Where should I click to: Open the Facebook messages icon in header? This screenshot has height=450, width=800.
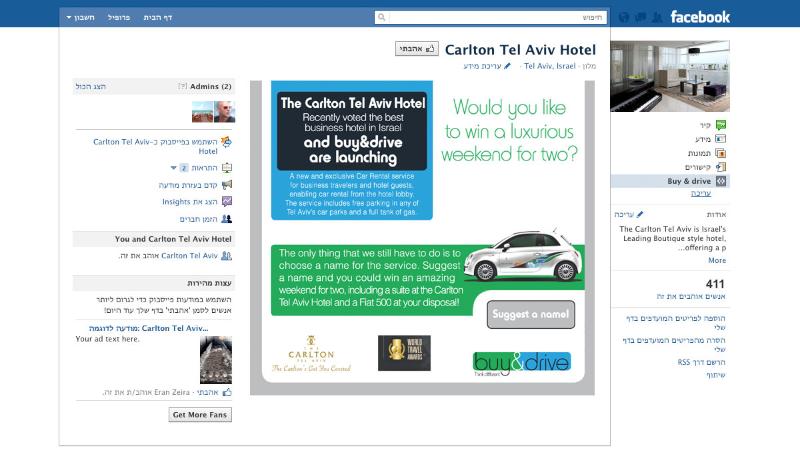tap(640, 17)
